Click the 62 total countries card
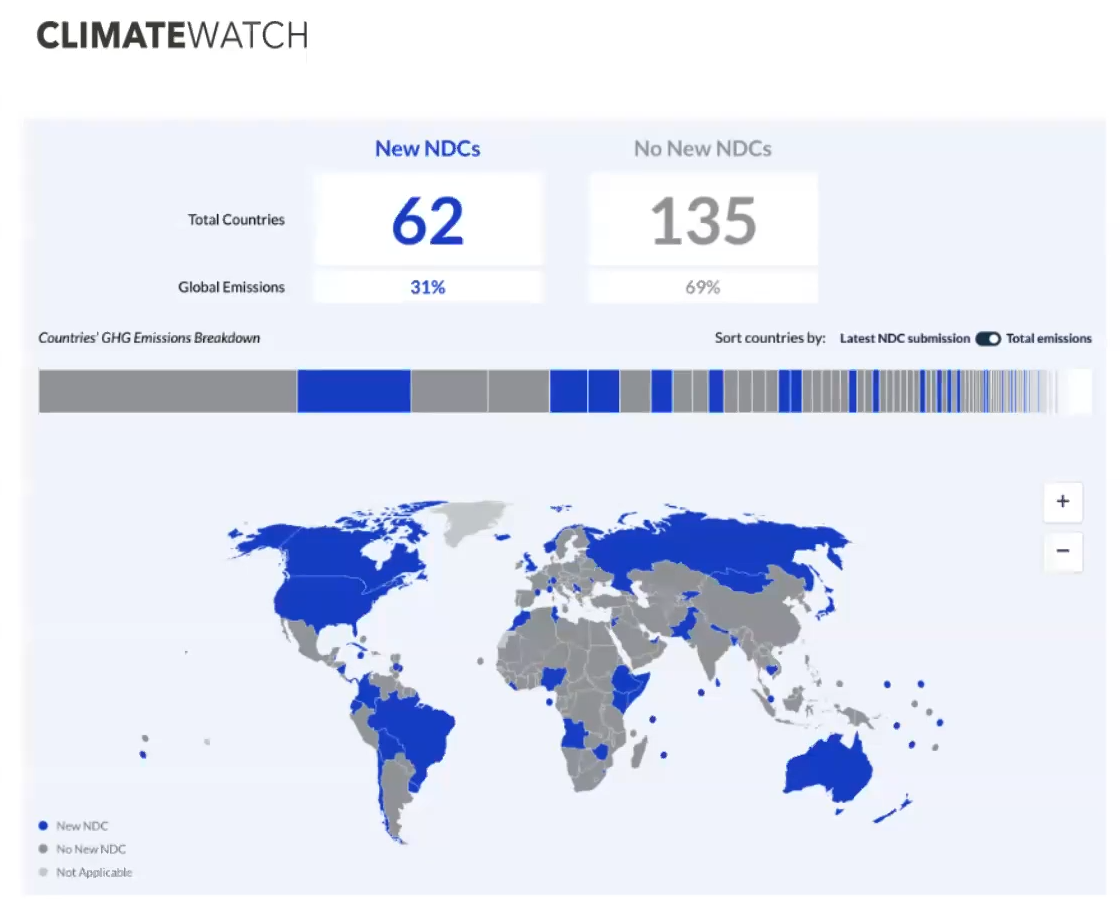Screen dimensions: 1120x904 [x=428, y=220]
